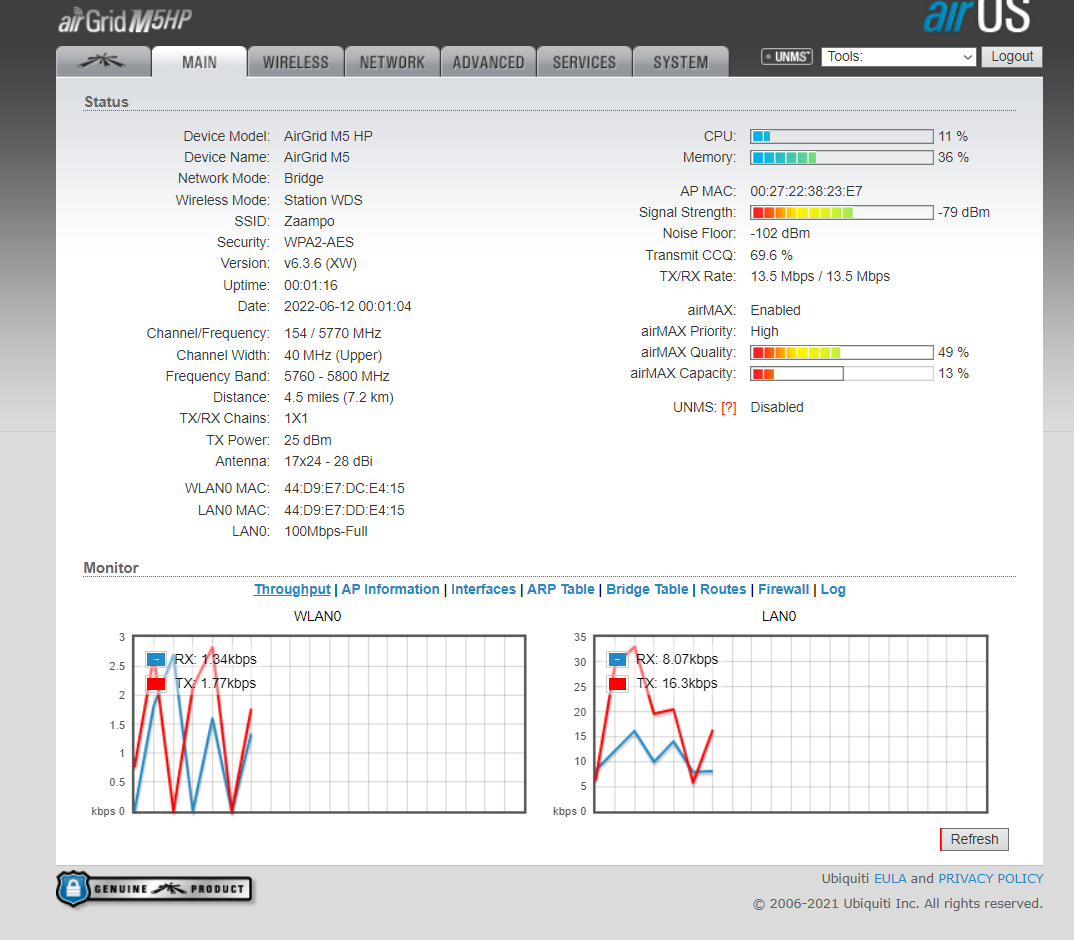Open the Log link

pyautogui.click(x=833, y=589)
